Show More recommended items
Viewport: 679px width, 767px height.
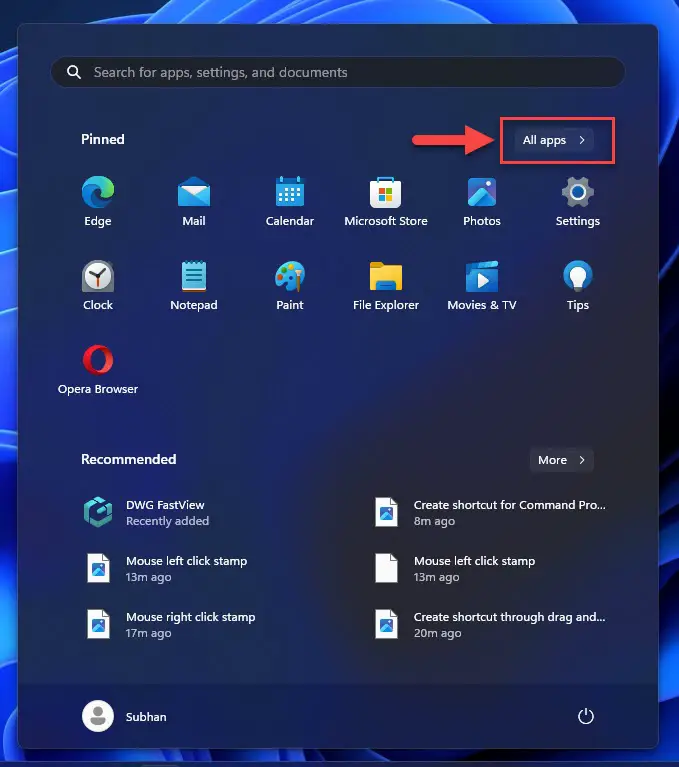562,460
